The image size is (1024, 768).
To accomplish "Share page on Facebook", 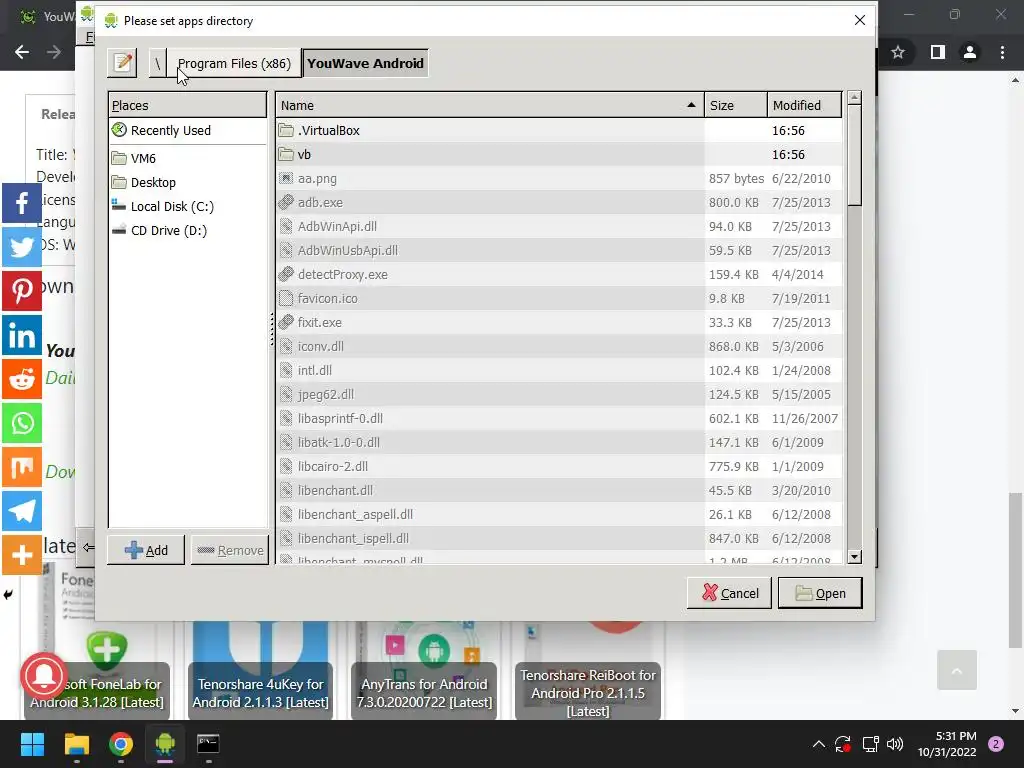I will [22, 203].
